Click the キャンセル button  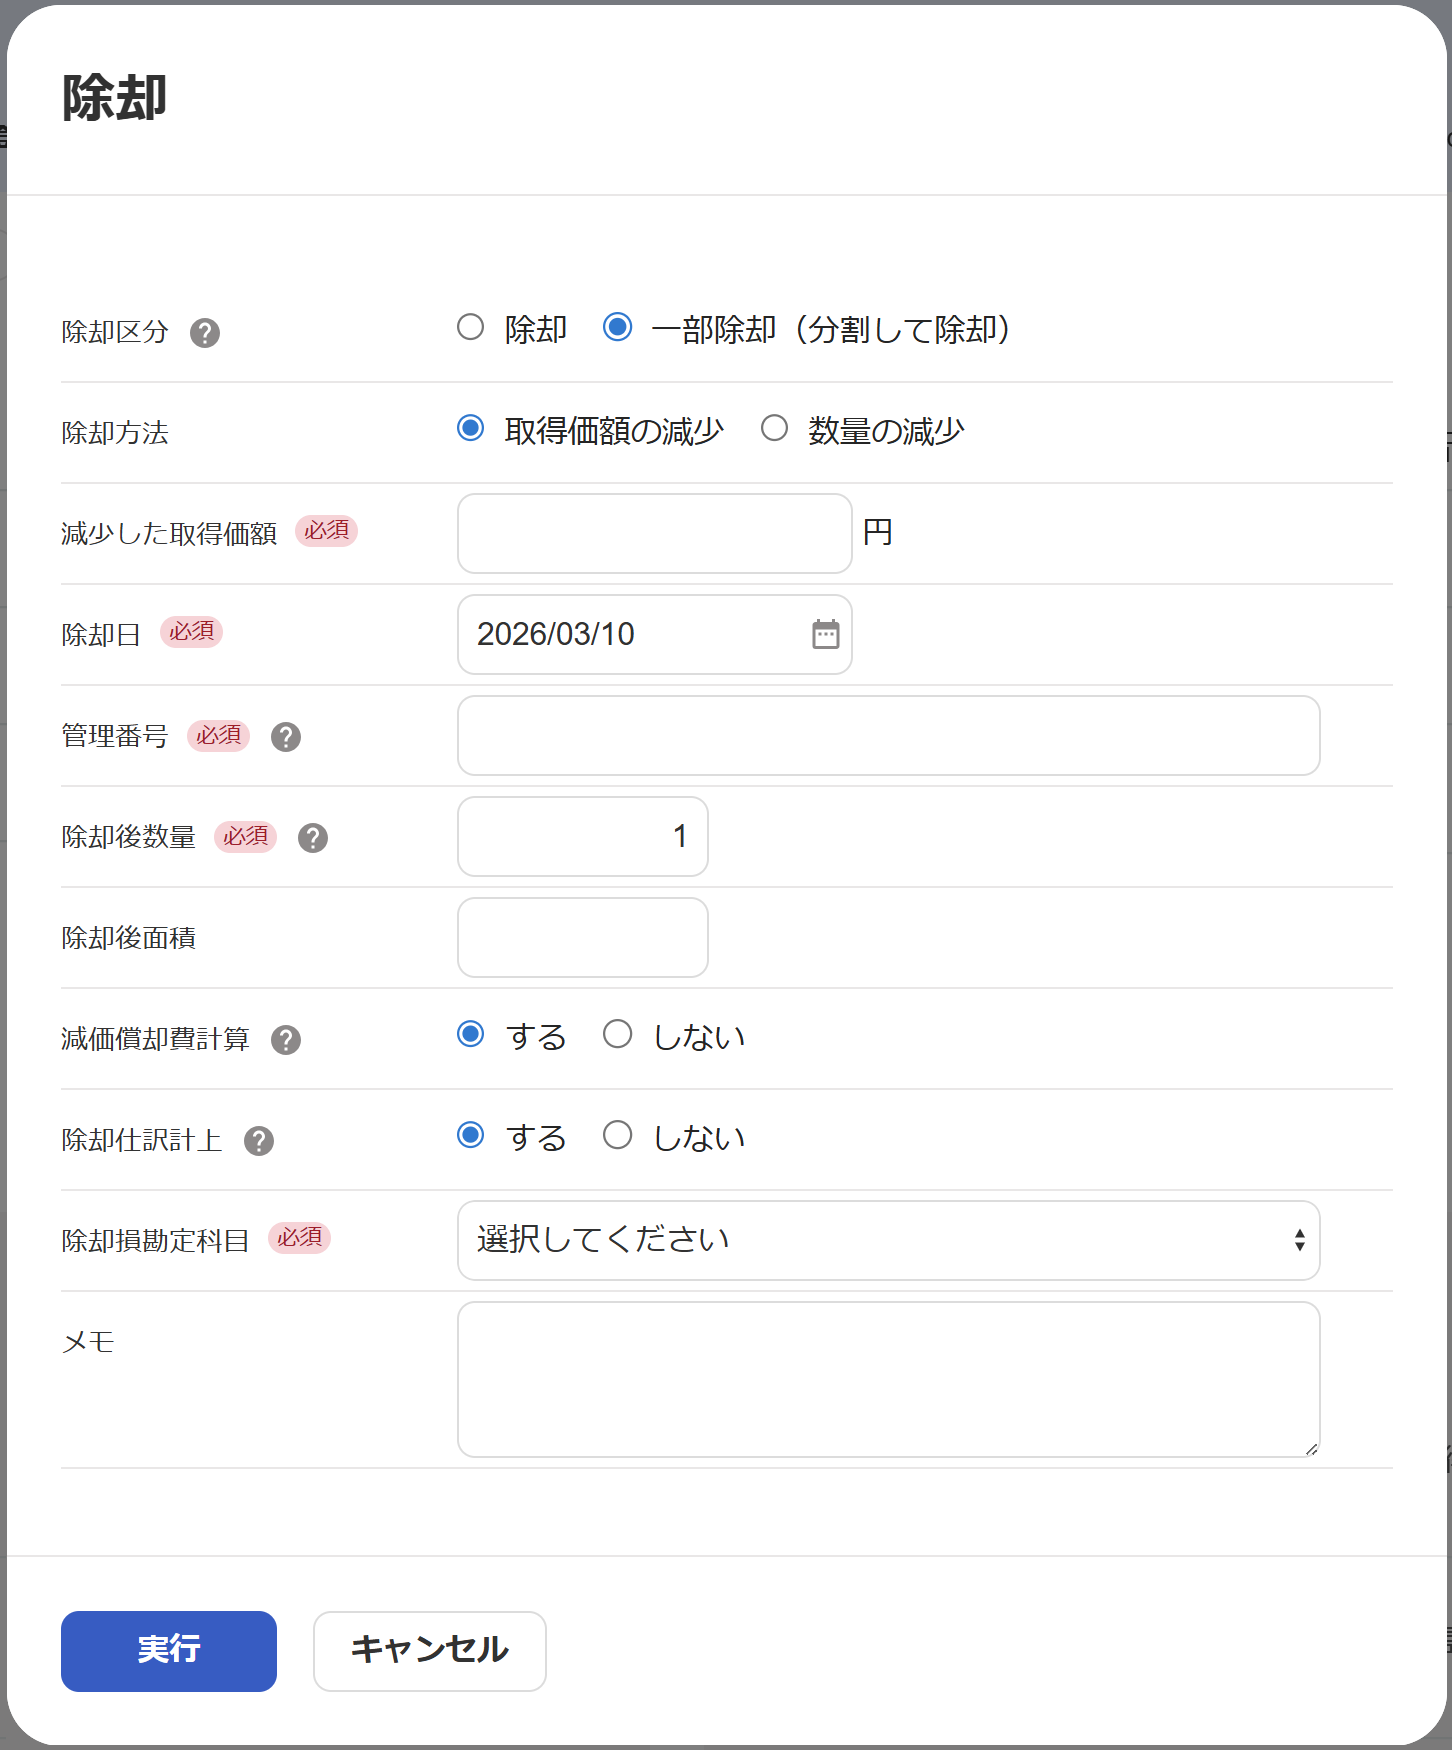tap(430, 1651)
